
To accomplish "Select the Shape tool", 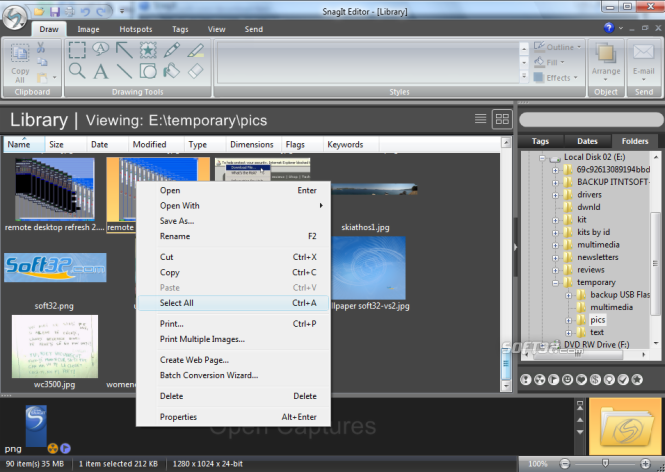I will click(x=148, y=71).
